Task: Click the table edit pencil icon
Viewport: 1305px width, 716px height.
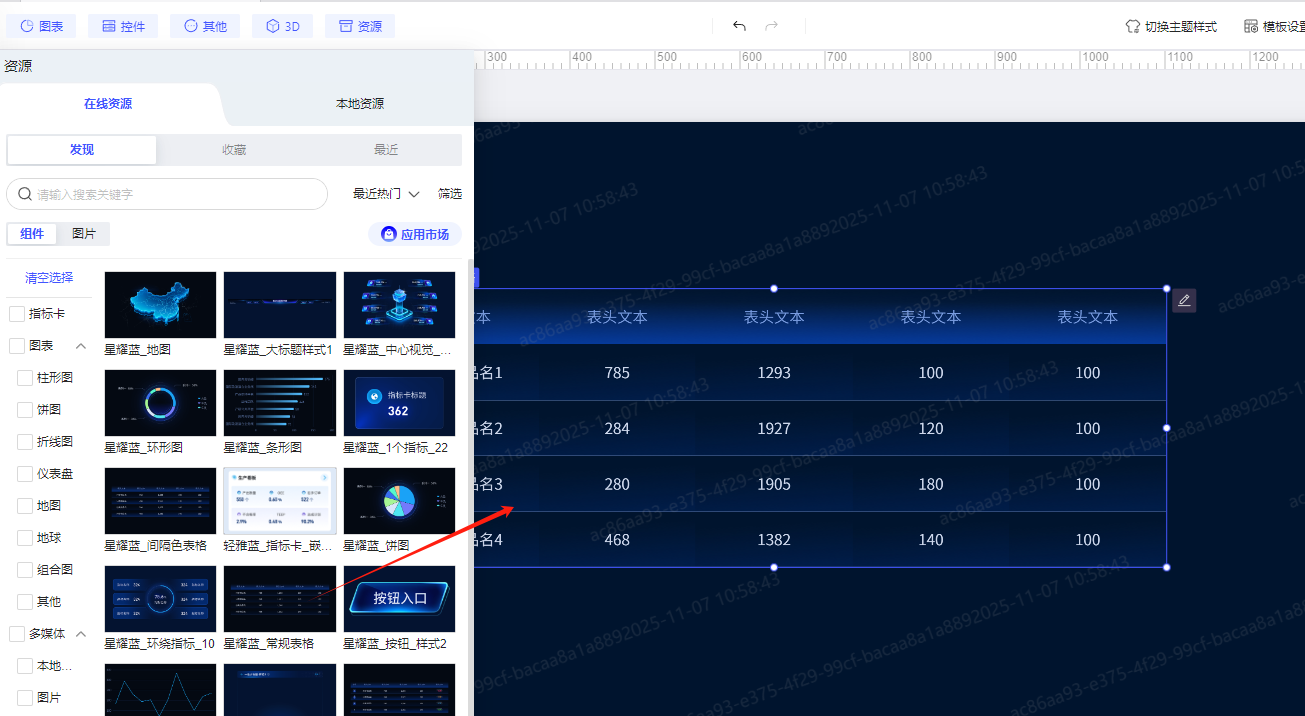Action: 1184,300
